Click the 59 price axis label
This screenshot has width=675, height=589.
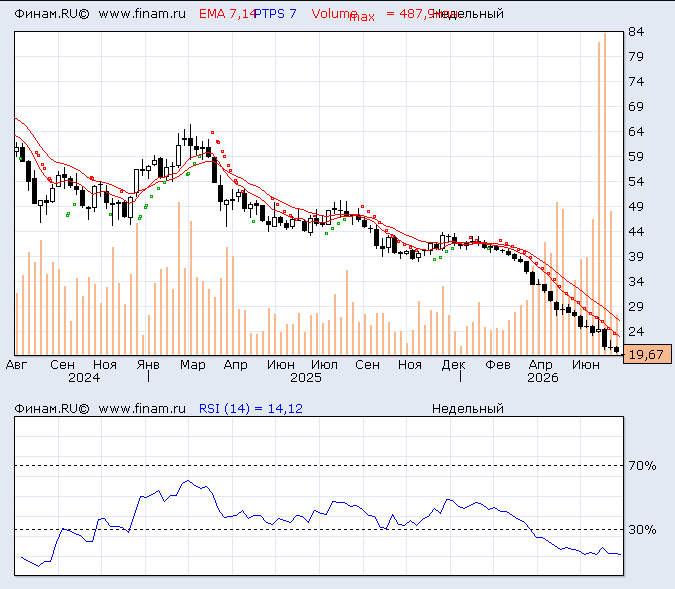click(x=636, y=156)
